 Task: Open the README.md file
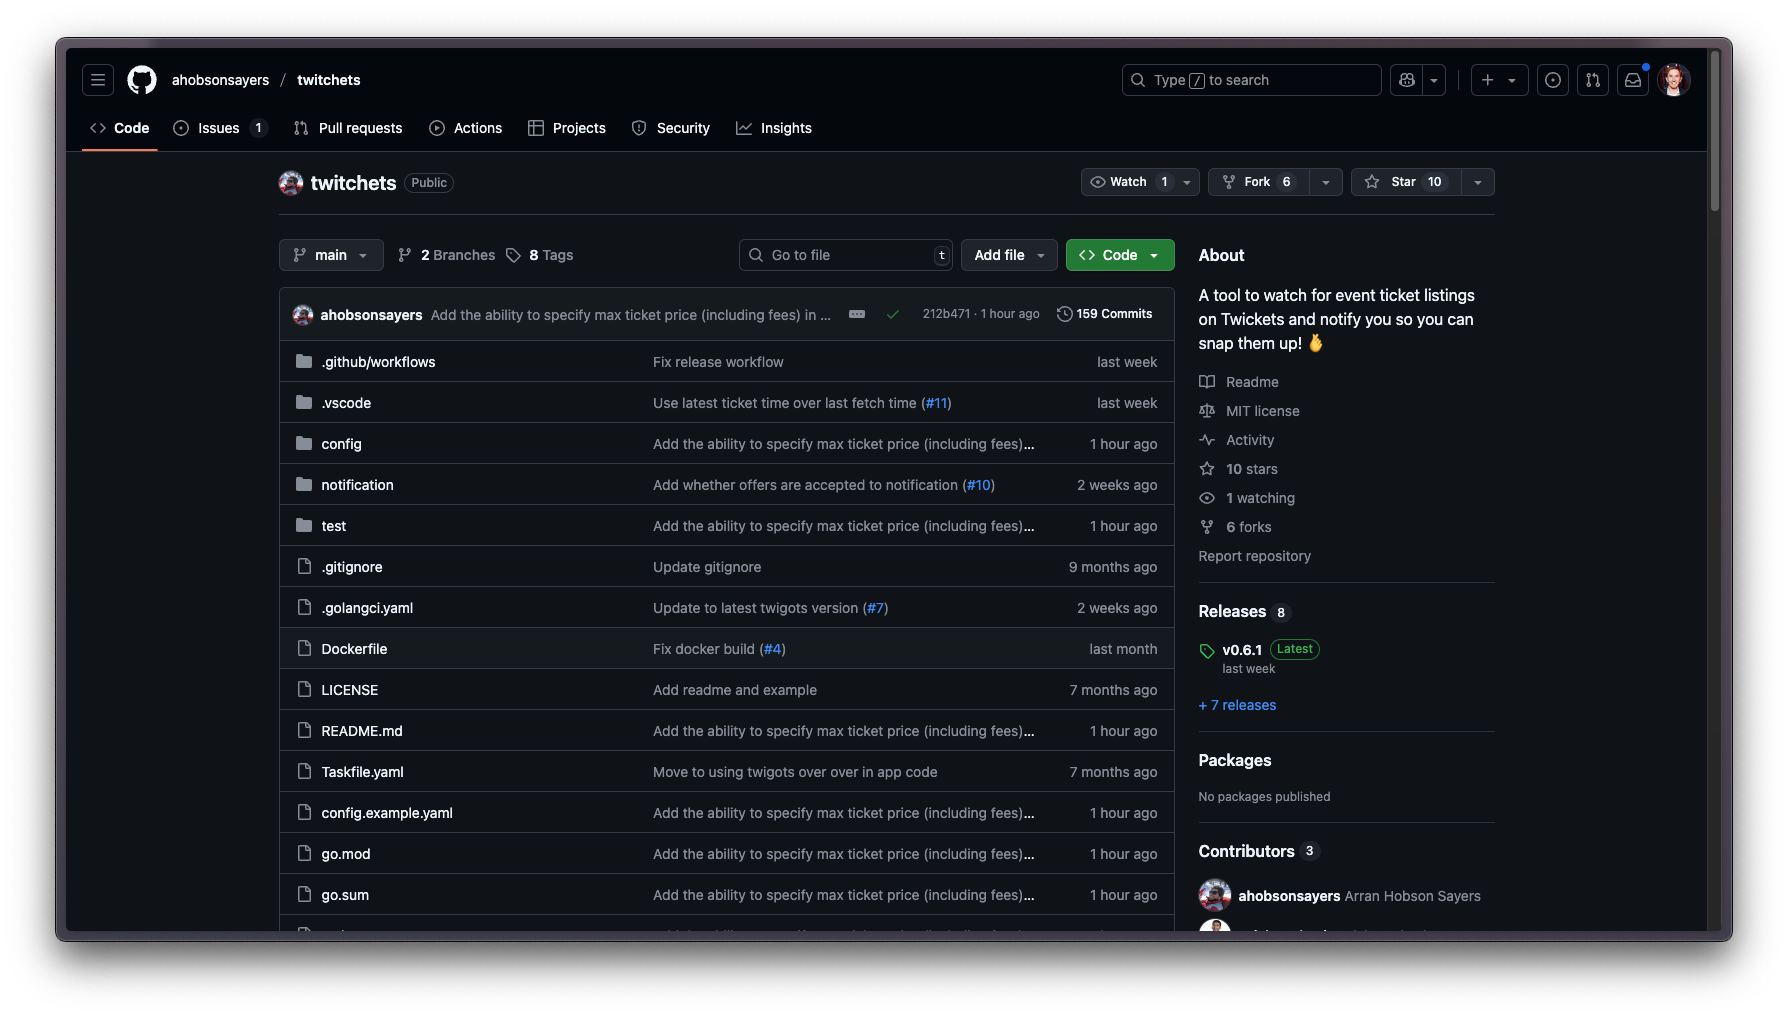[362, 731]
